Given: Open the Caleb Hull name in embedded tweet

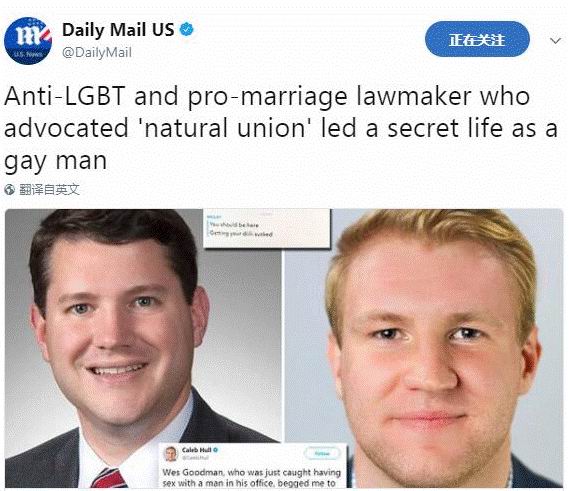Looking at the screenshot, I should click(196, 450).
